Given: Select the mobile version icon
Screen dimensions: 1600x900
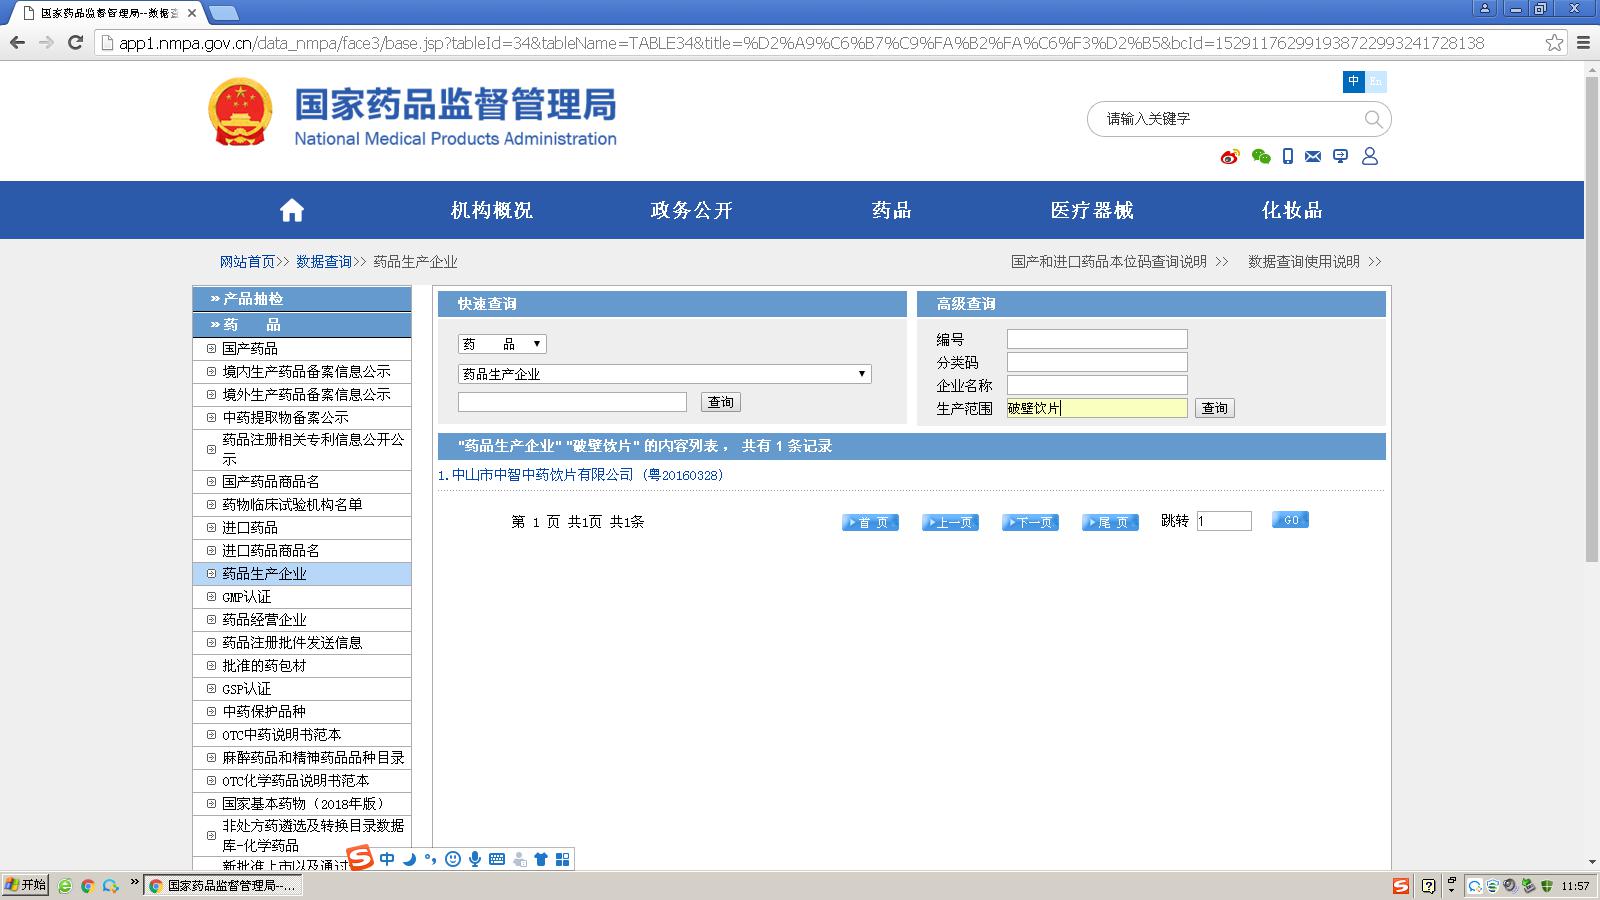Looking at the screenshot, I should 1287,156.
